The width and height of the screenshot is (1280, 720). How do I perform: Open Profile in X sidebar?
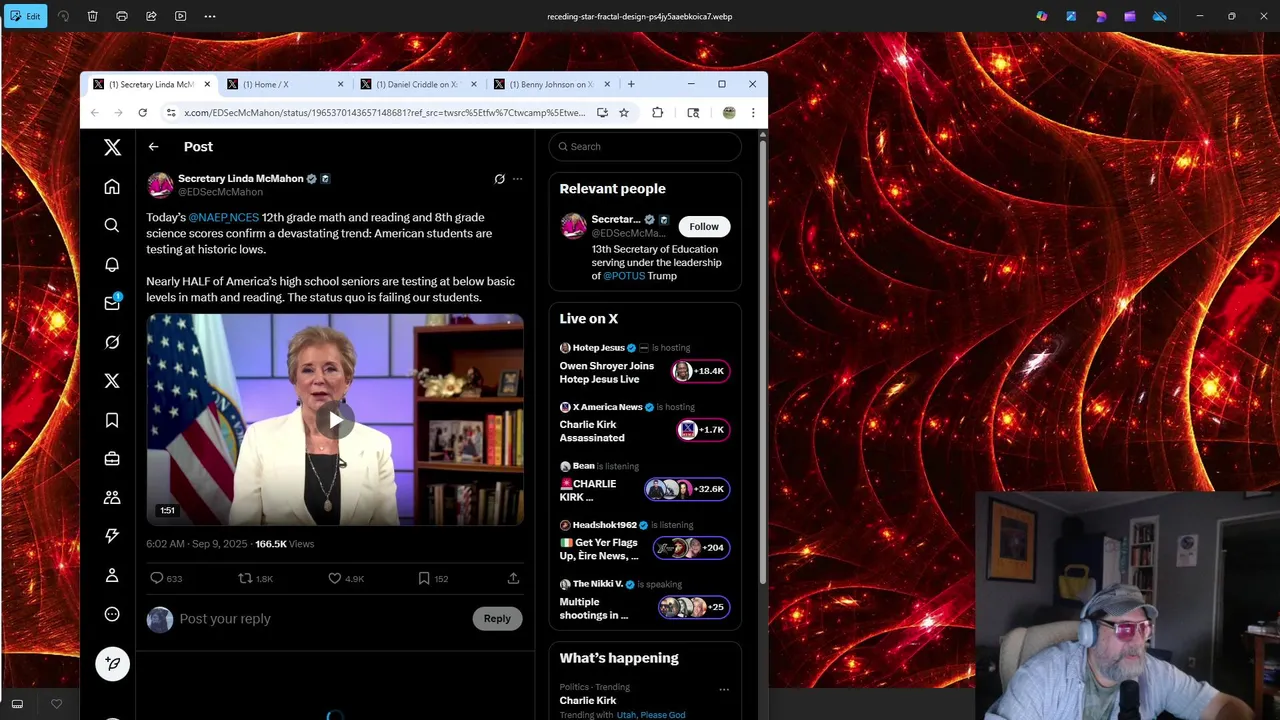click(112, 575)
